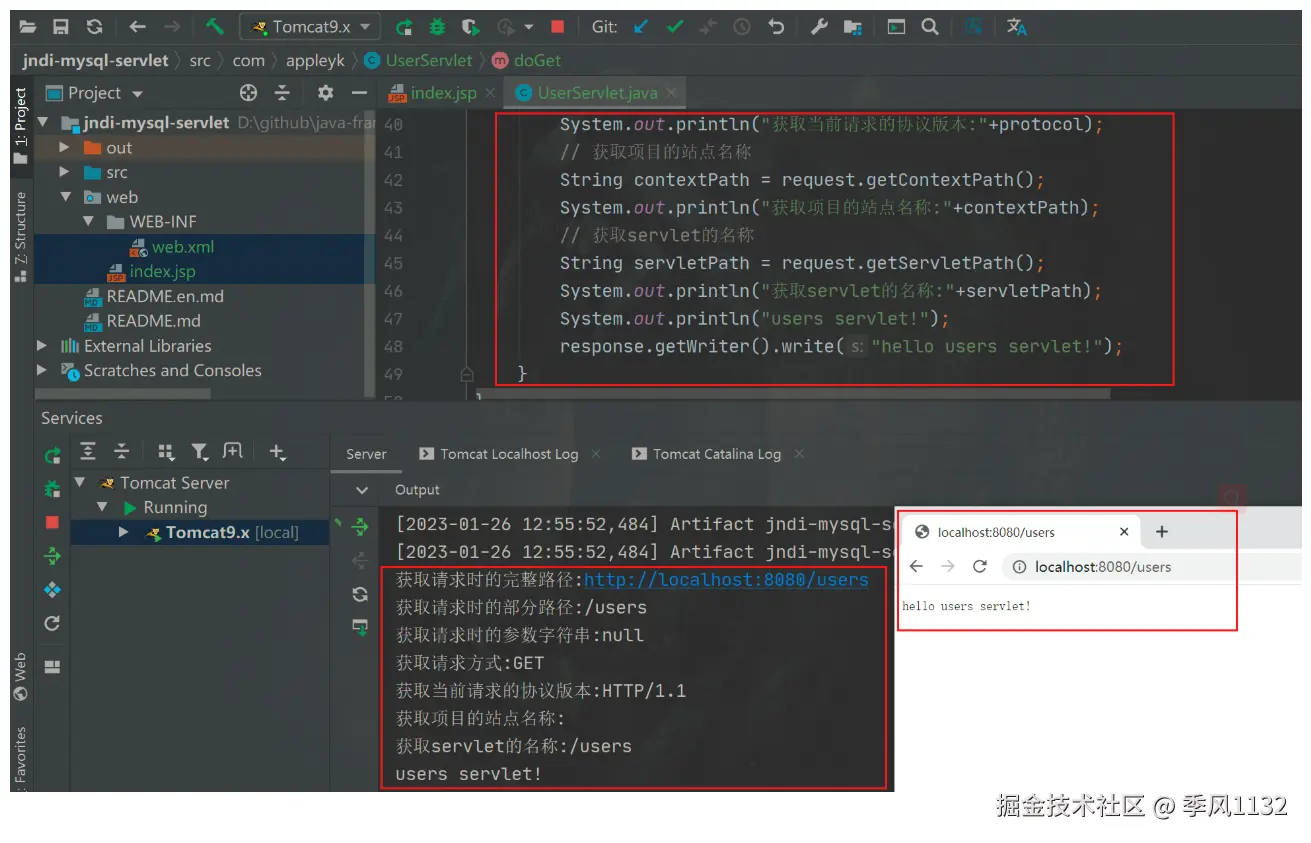Toggle the Z: Structure side tool window
Viewport: 1311px width, 843px height.
21,237
